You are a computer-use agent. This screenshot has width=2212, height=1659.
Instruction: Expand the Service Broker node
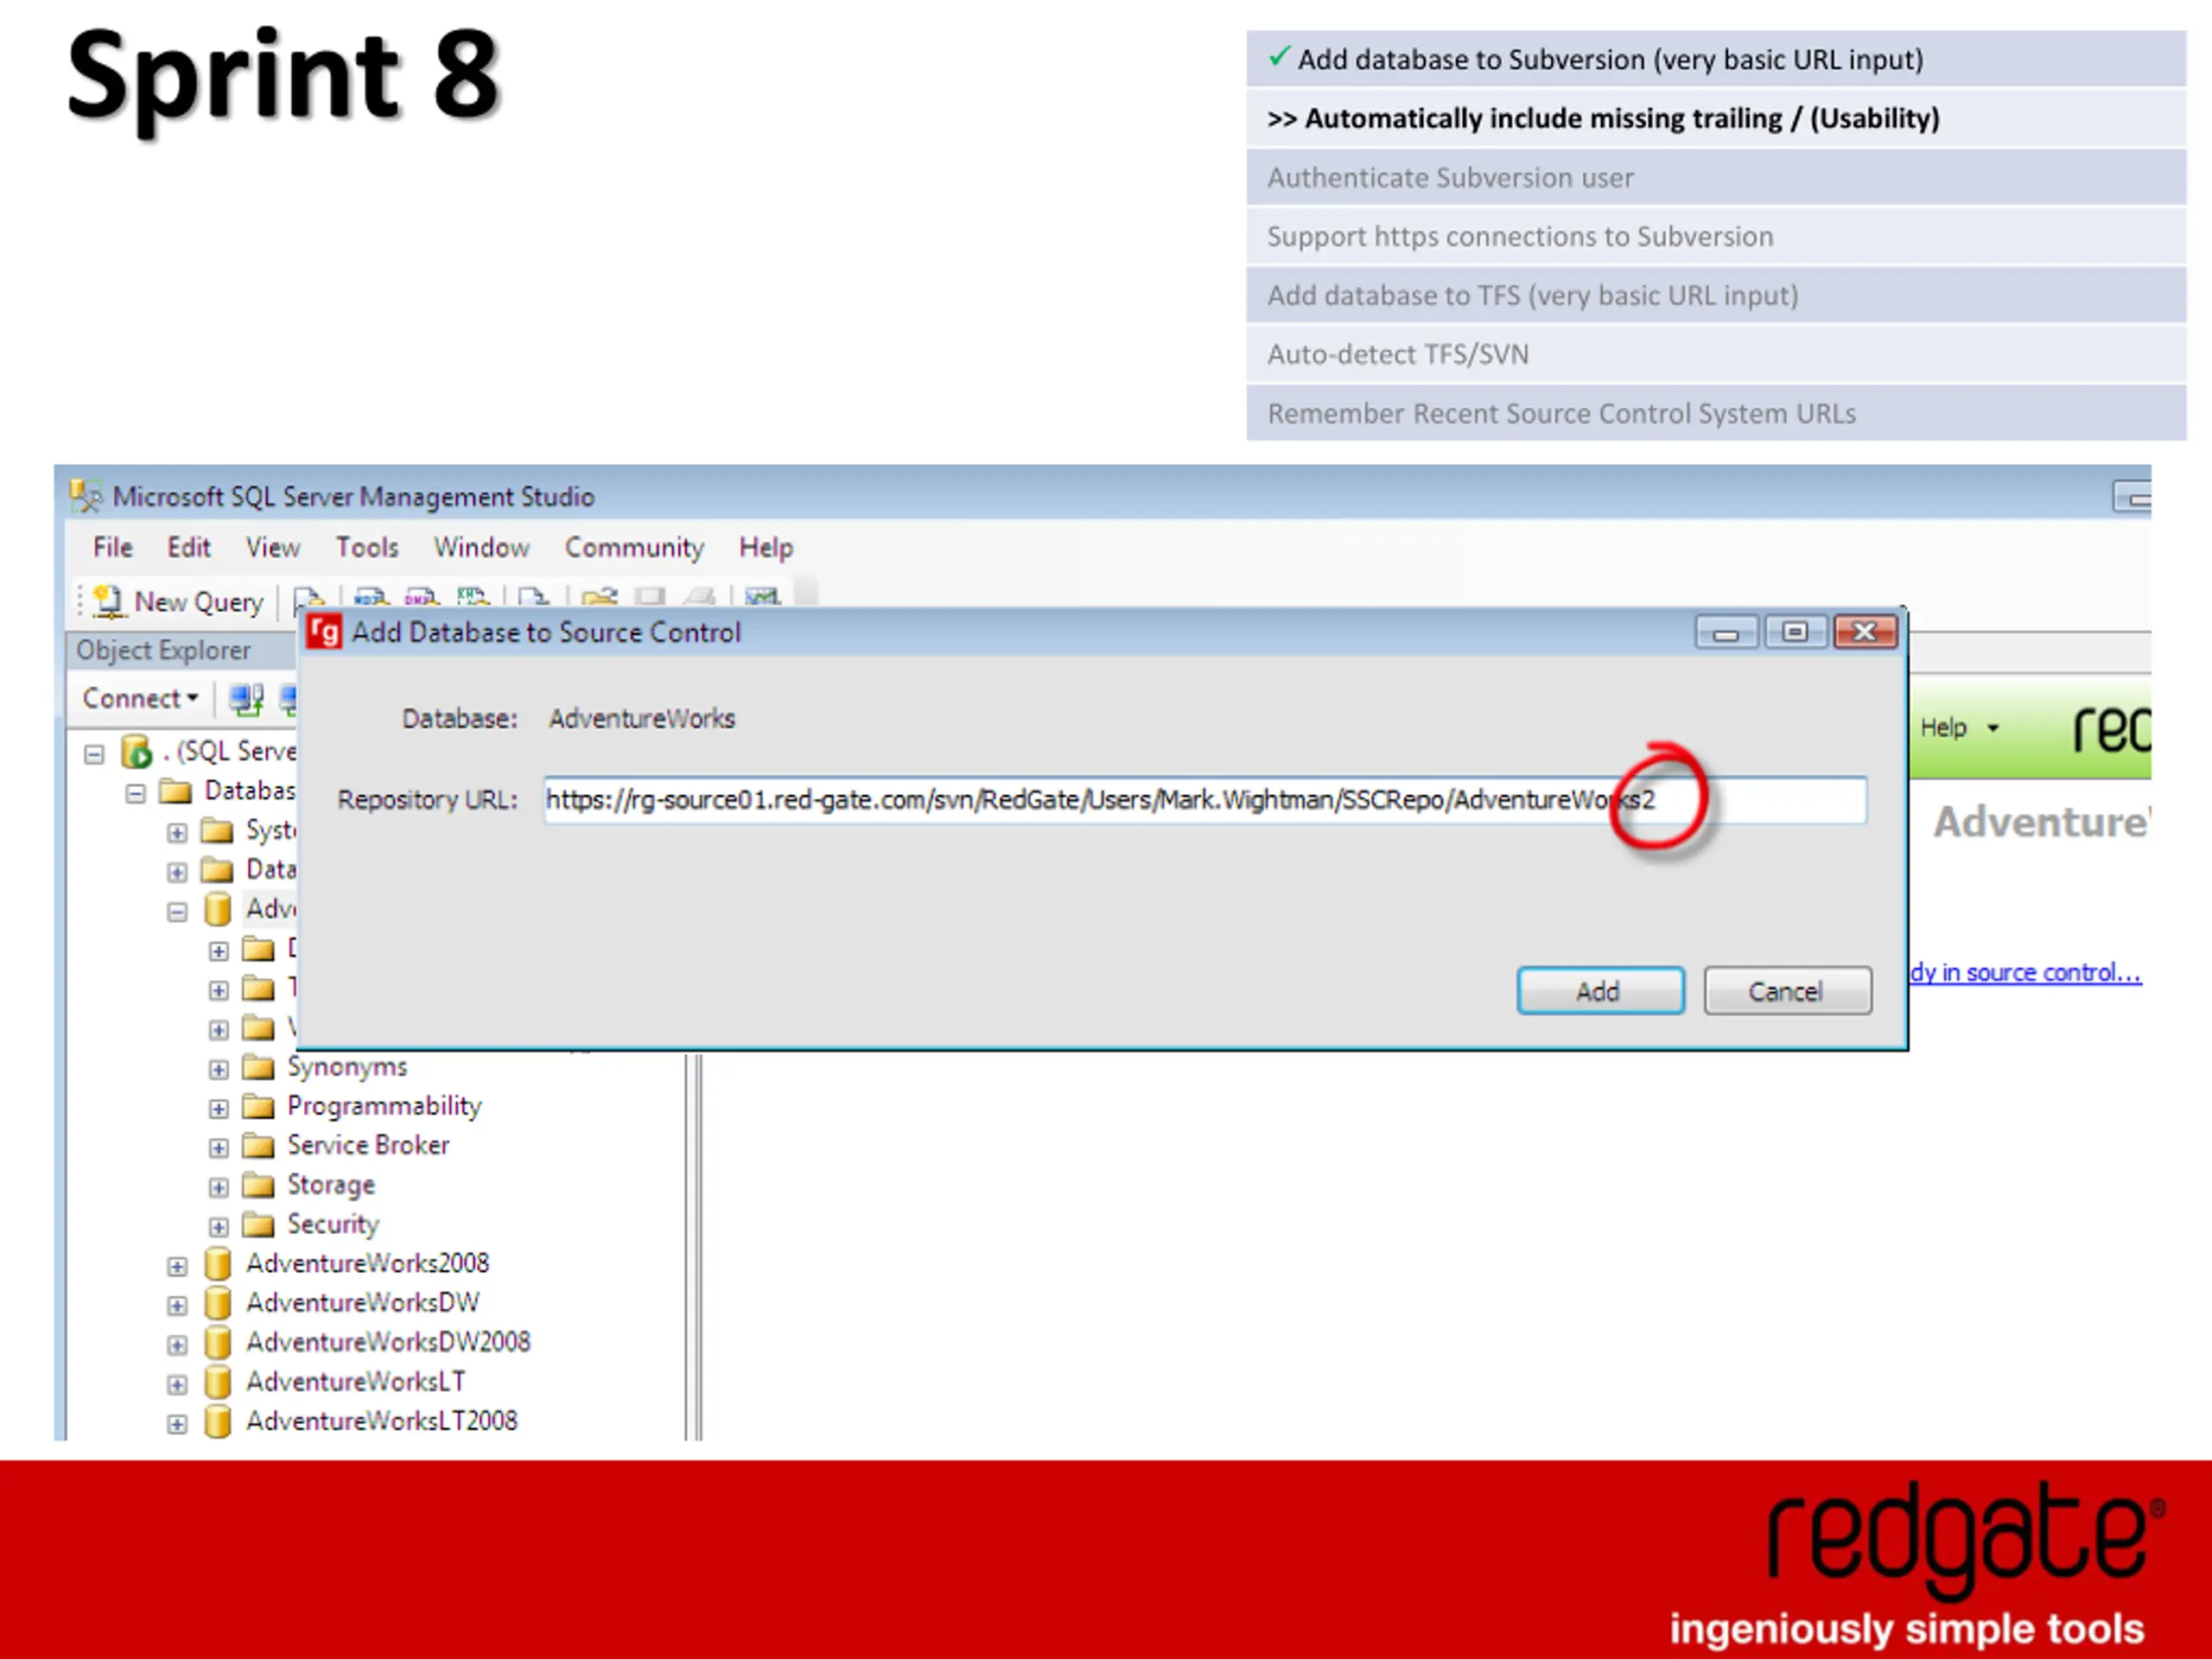point(218,1148)
